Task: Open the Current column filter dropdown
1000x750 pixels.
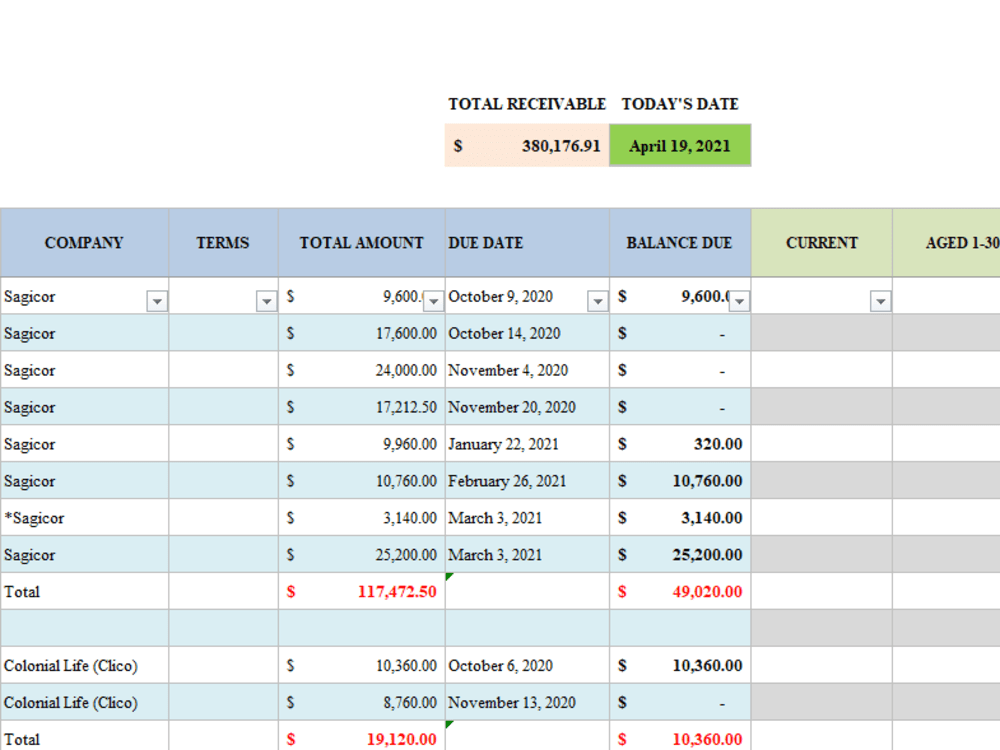Action: pos(881,301)
